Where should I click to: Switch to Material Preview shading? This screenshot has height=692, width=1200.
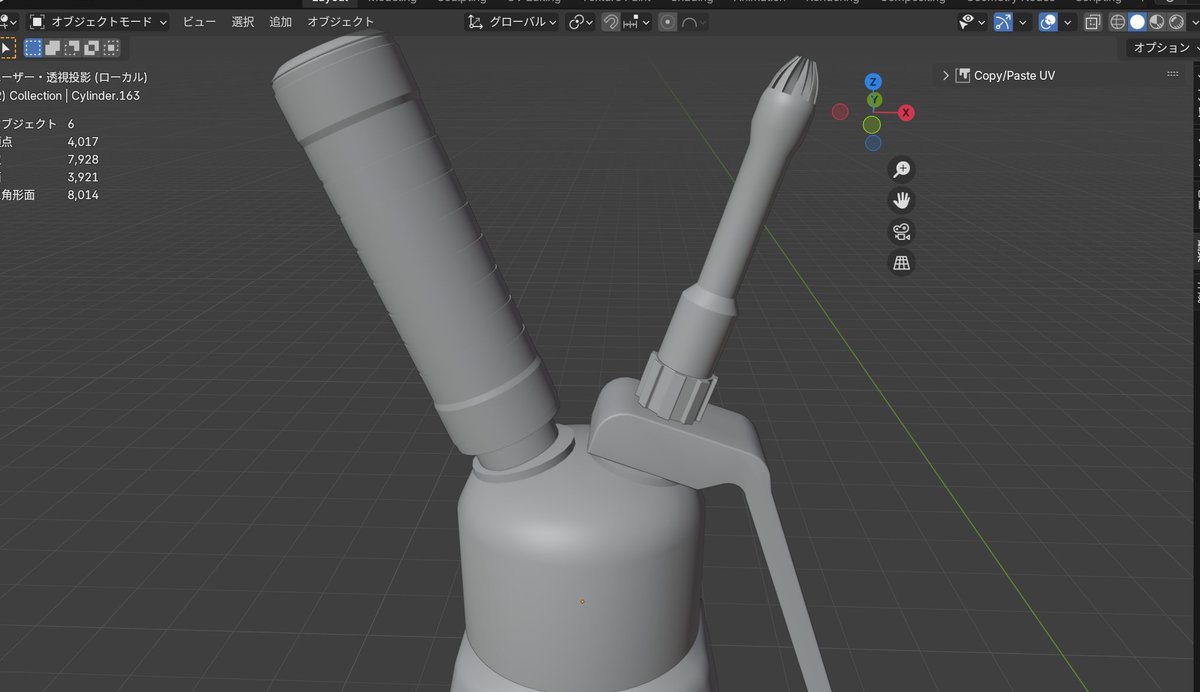pyautogui.click(x=1157, y=21)
